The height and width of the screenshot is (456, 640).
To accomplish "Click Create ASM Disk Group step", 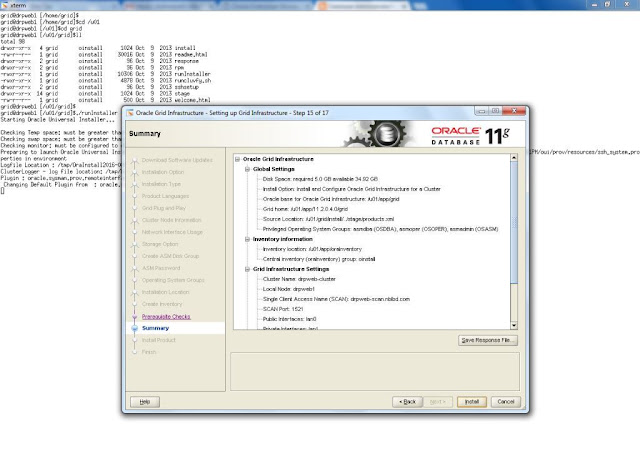I will click(170, 256).
